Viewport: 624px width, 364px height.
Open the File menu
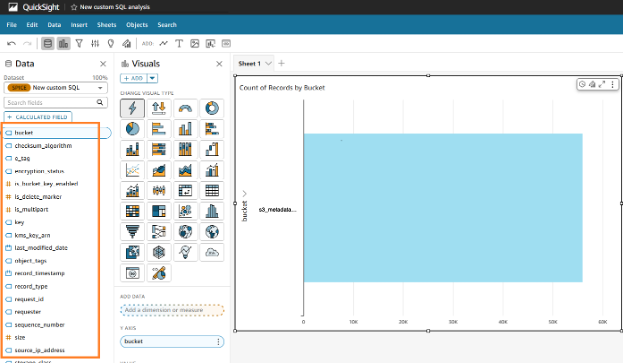point(12,25)
